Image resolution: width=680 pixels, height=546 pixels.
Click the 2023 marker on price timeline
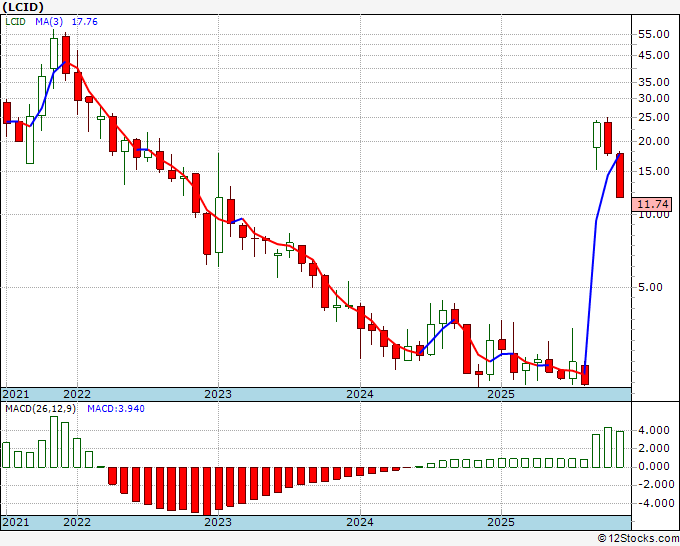[x=218, y=394]
